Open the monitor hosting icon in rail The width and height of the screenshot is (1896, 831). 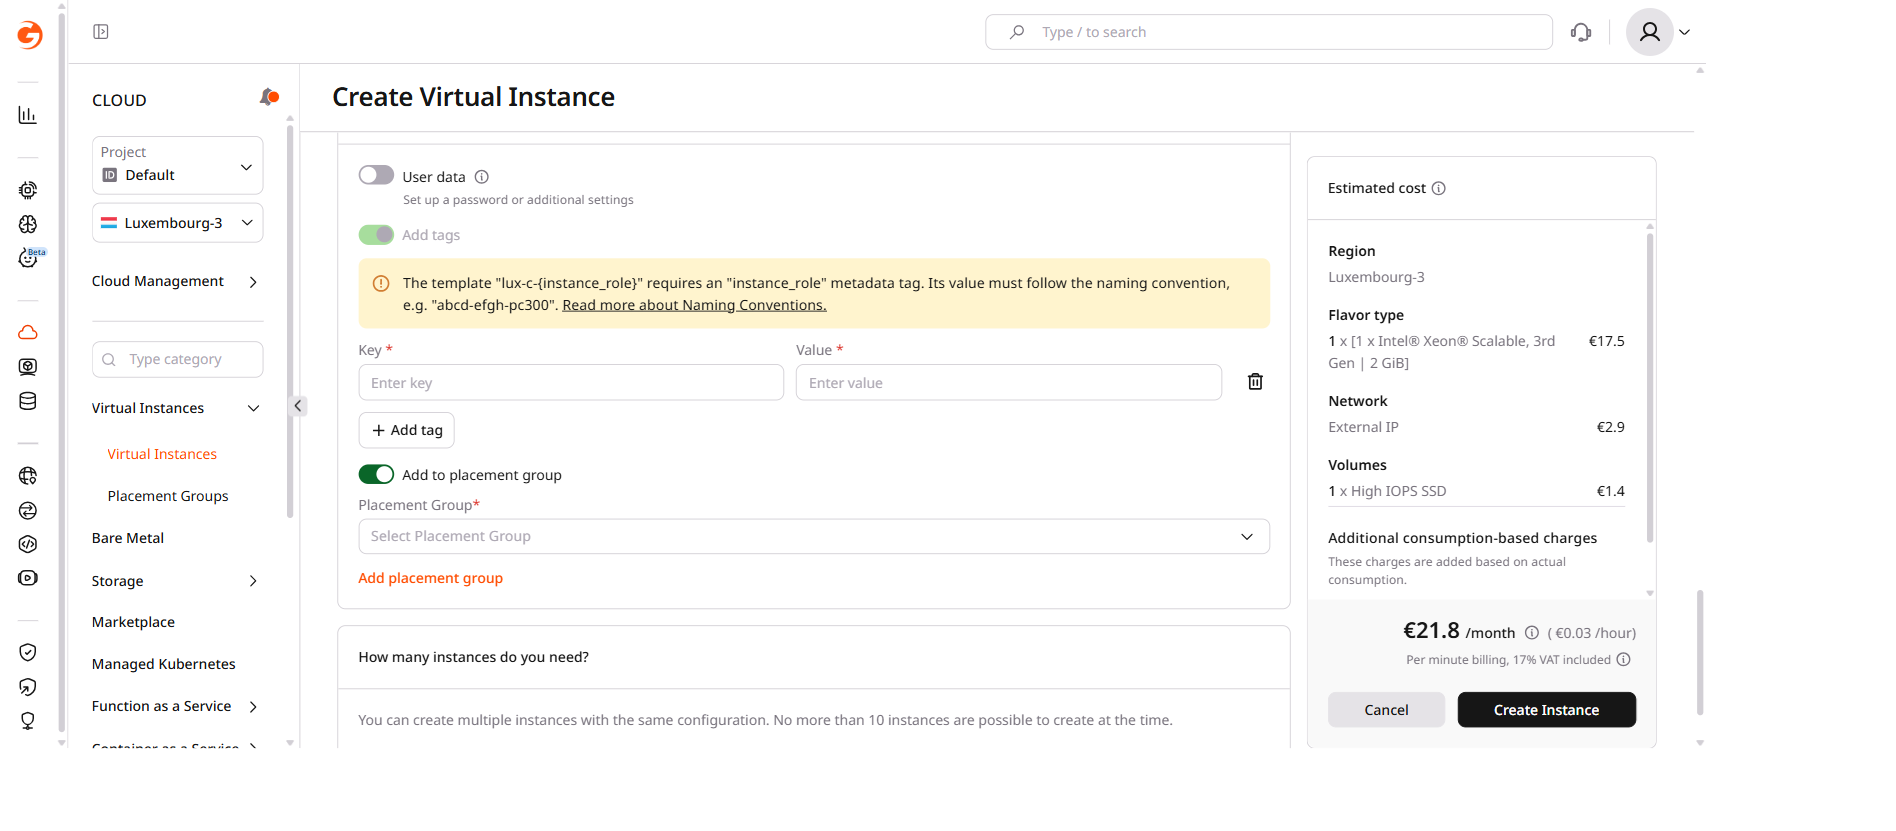28,367
